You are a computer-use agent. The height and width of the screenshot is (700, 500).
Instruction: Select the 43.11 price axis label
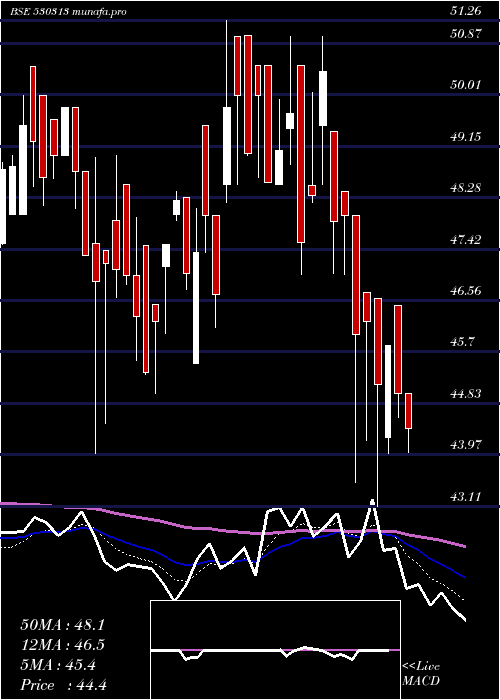(466, 496)
